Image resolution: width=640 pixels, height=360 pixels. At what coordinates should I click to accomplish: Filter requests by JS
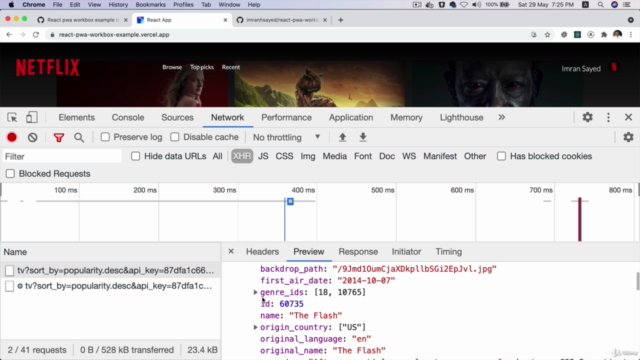[x=263, y=156]
